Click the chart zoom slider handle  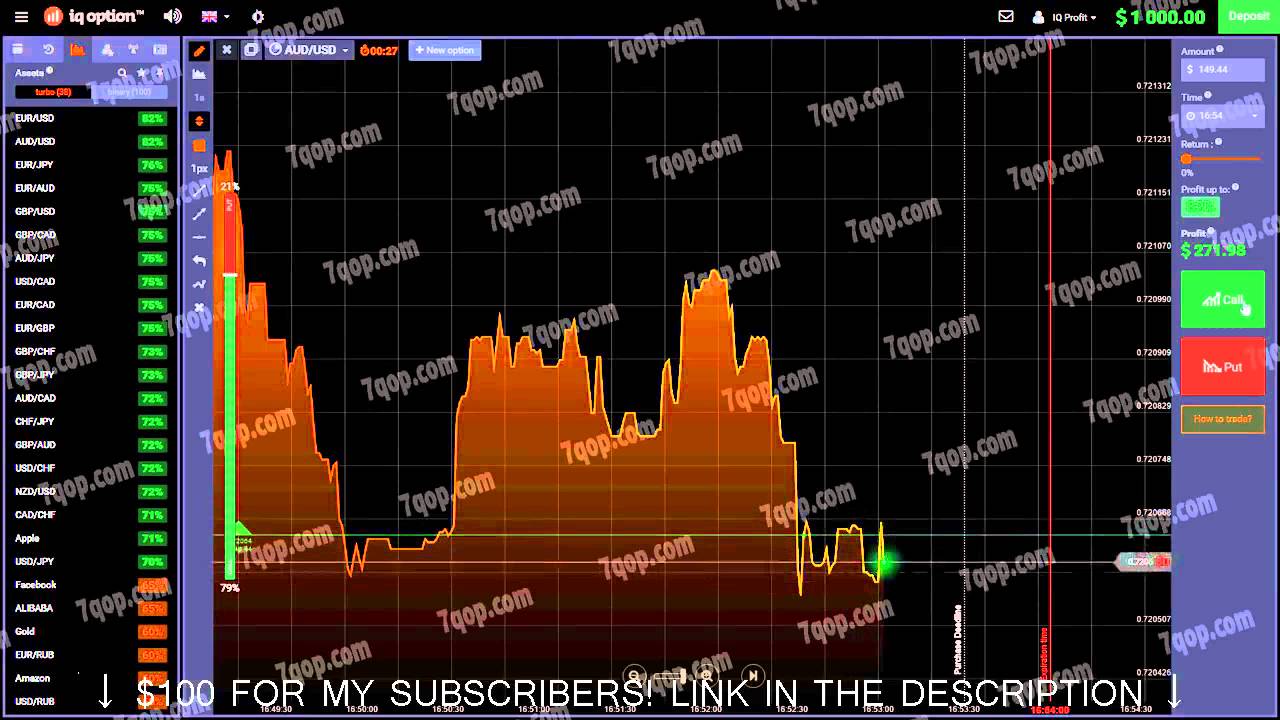[x=685, y=676]
